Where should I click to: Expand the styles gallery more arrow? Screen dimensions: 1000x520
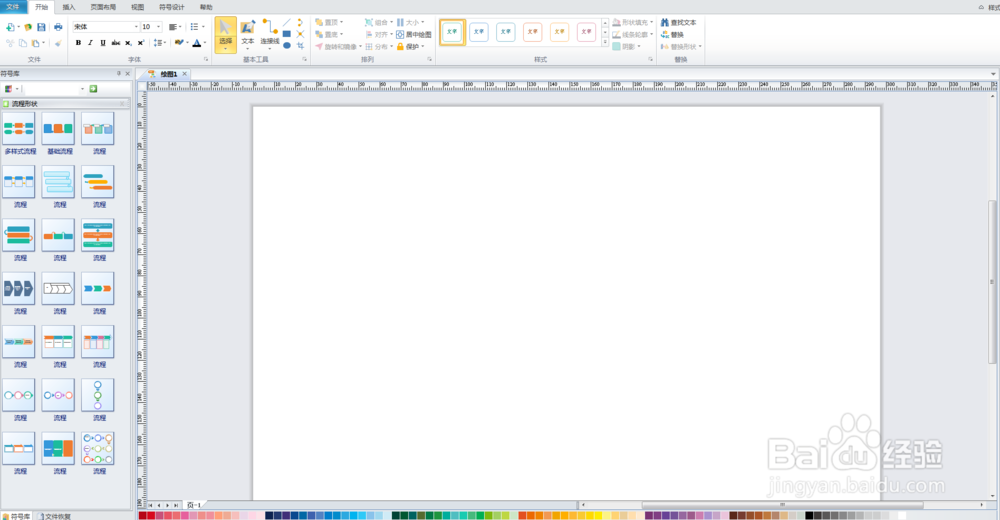click(605, 43)
